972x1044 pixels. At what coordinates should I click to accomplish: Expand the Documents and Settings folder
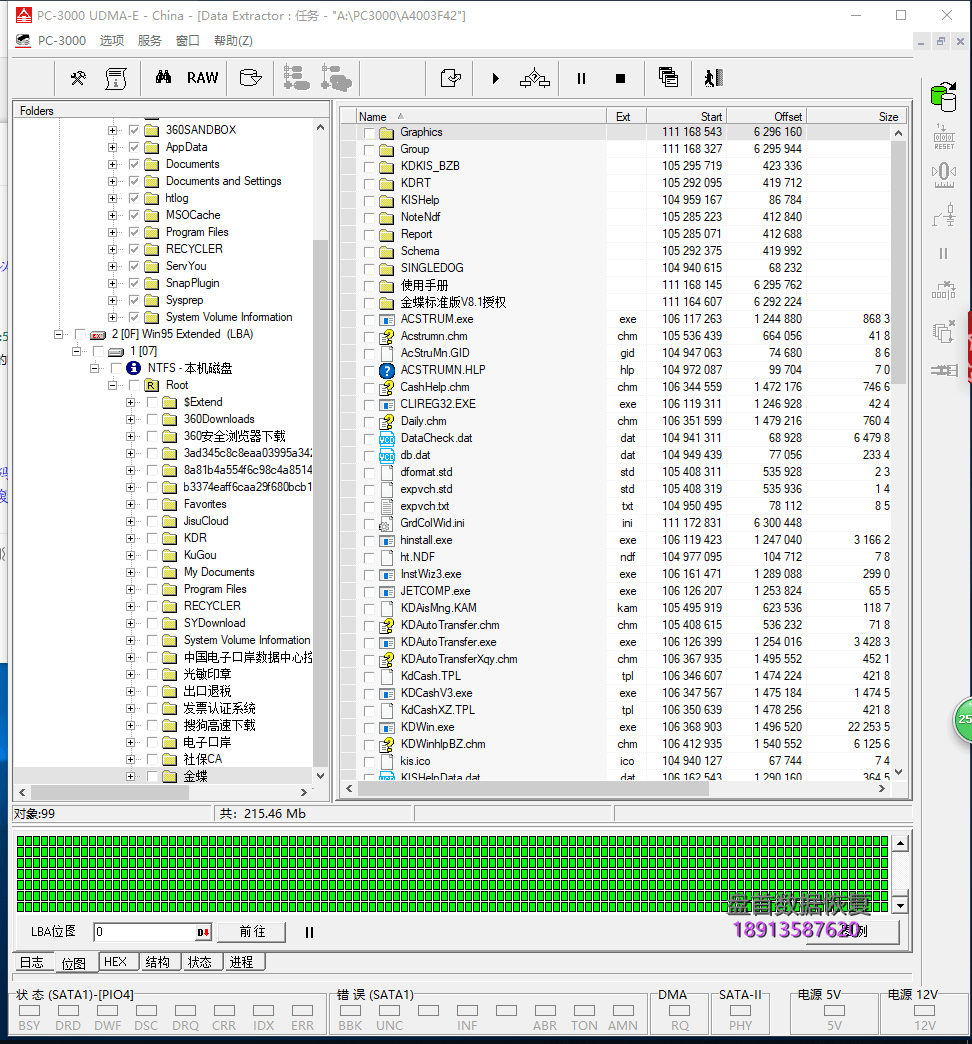(x=113, y=181)
